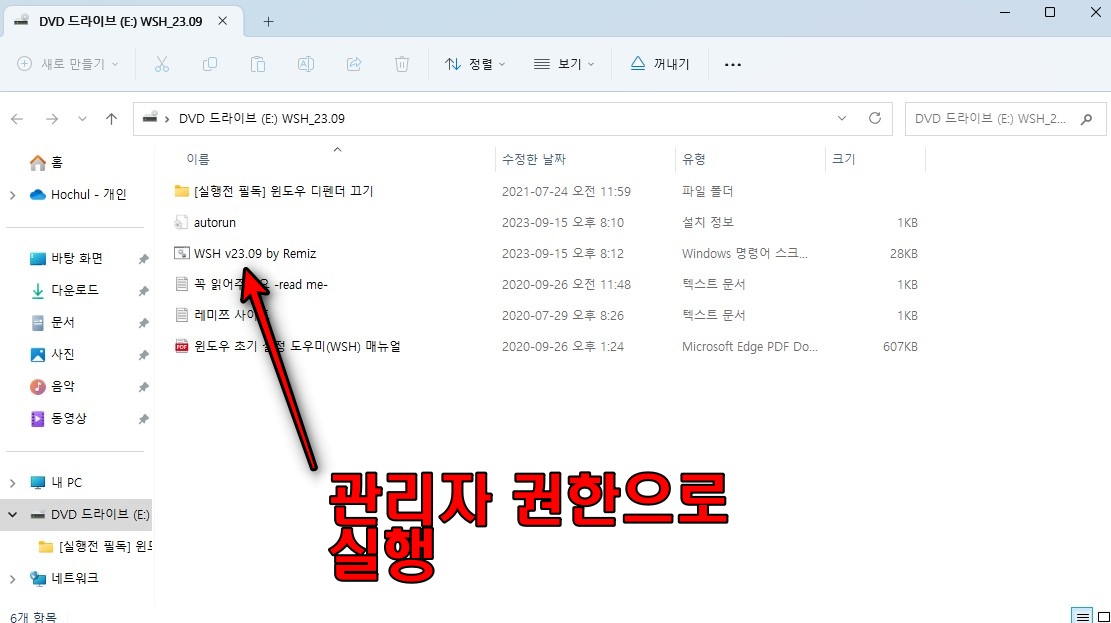Open 바탕 화면 quick access folder
Viewport: 1111px width, 623px height.
[67, 259]
